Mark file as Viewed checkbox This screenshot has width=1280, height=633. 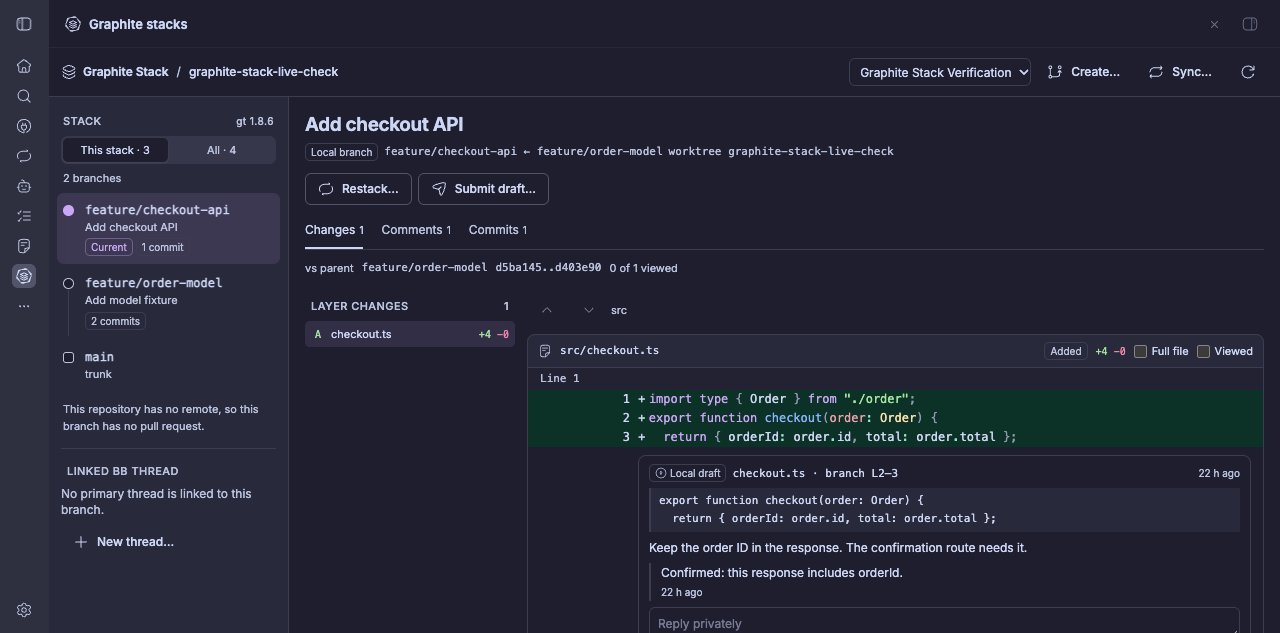(x=1203, y=351)
